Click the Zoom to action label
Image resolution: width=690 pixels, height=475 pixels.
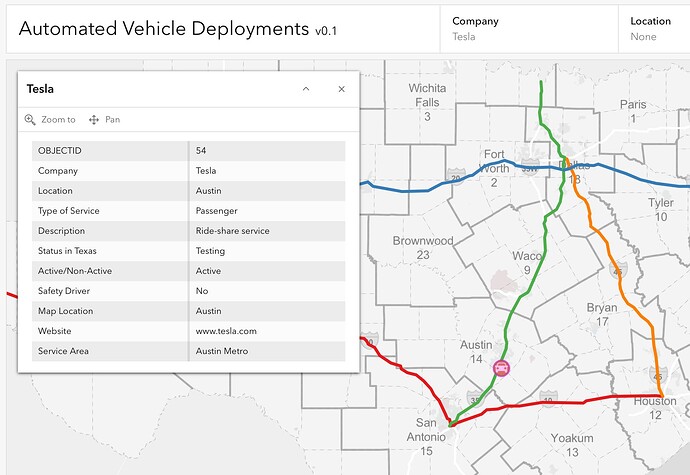pyautogui.click(x=58, y=120)
